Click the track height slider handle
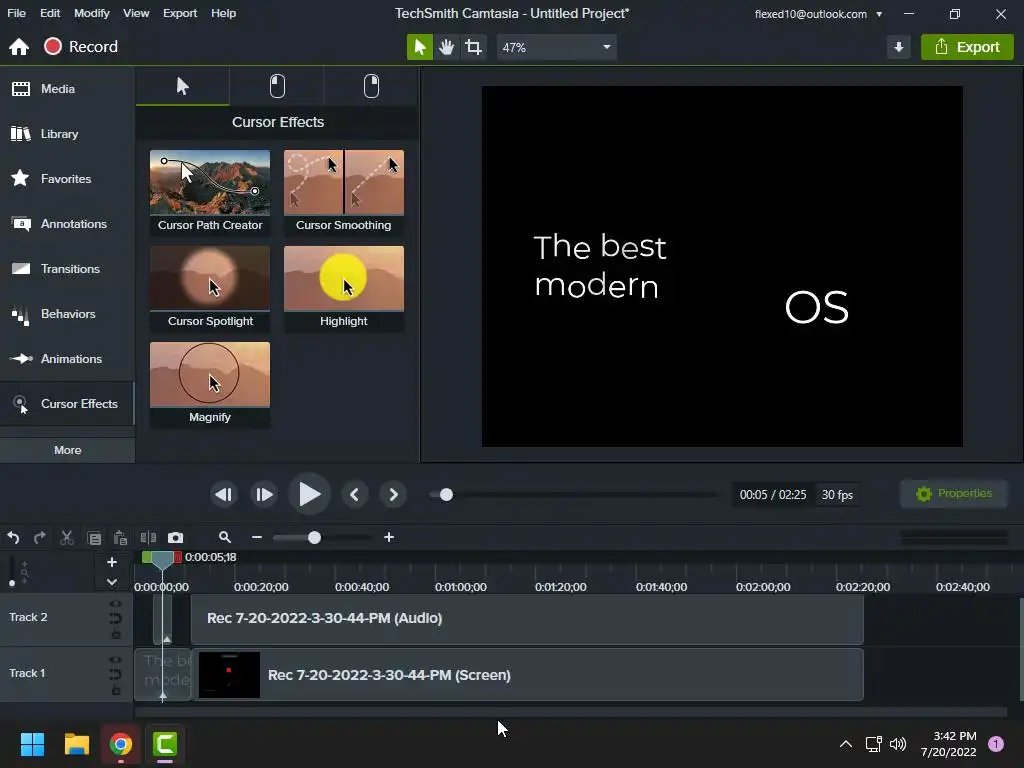The image size is (1024, 768). pos(12,583)
